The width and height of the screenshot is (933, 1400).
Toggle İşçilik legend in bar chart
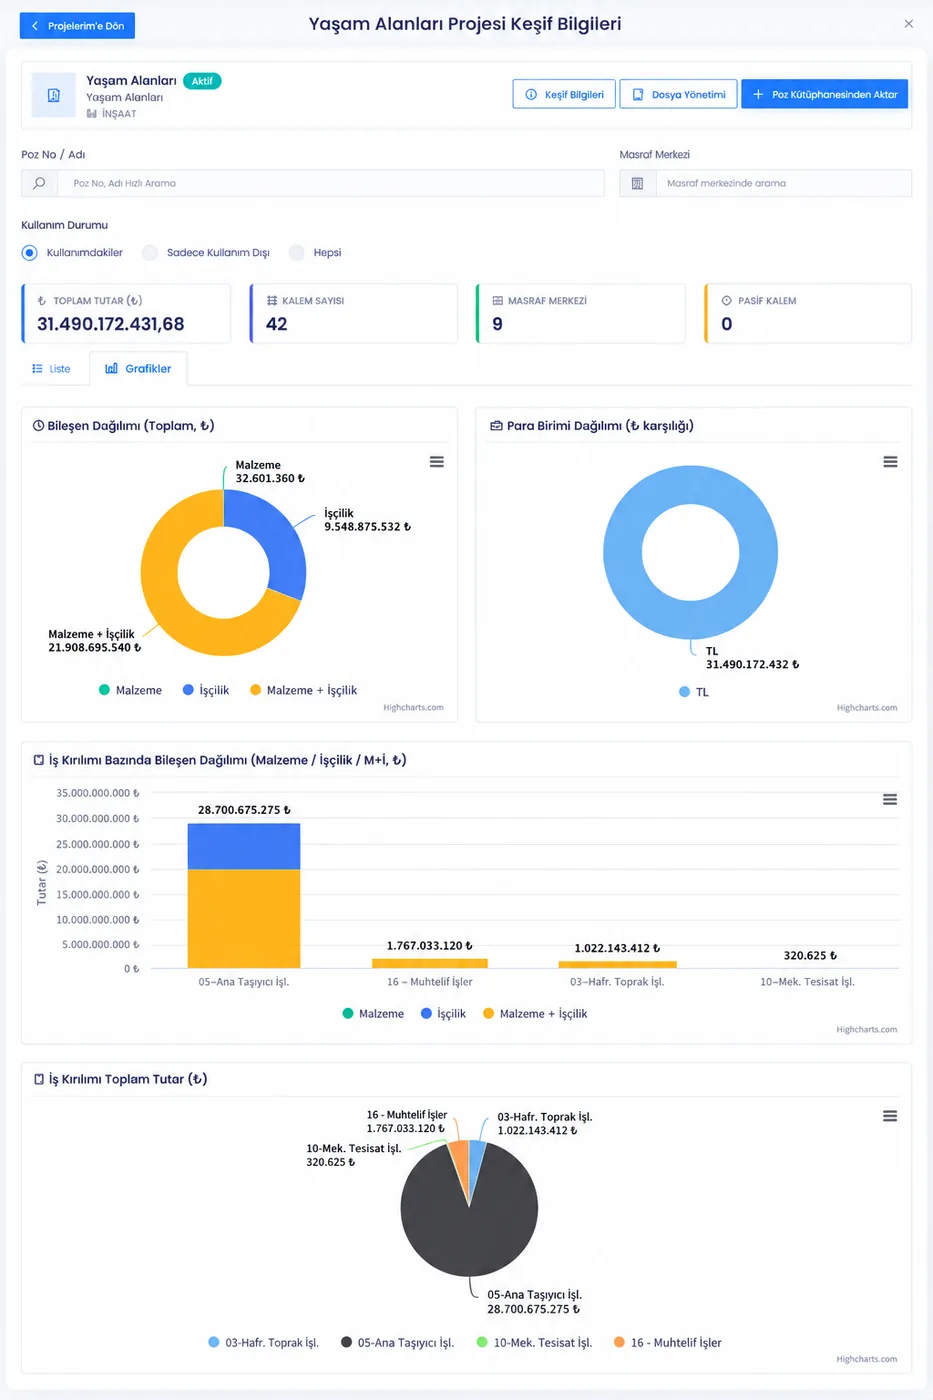(x=443, y=1014)
